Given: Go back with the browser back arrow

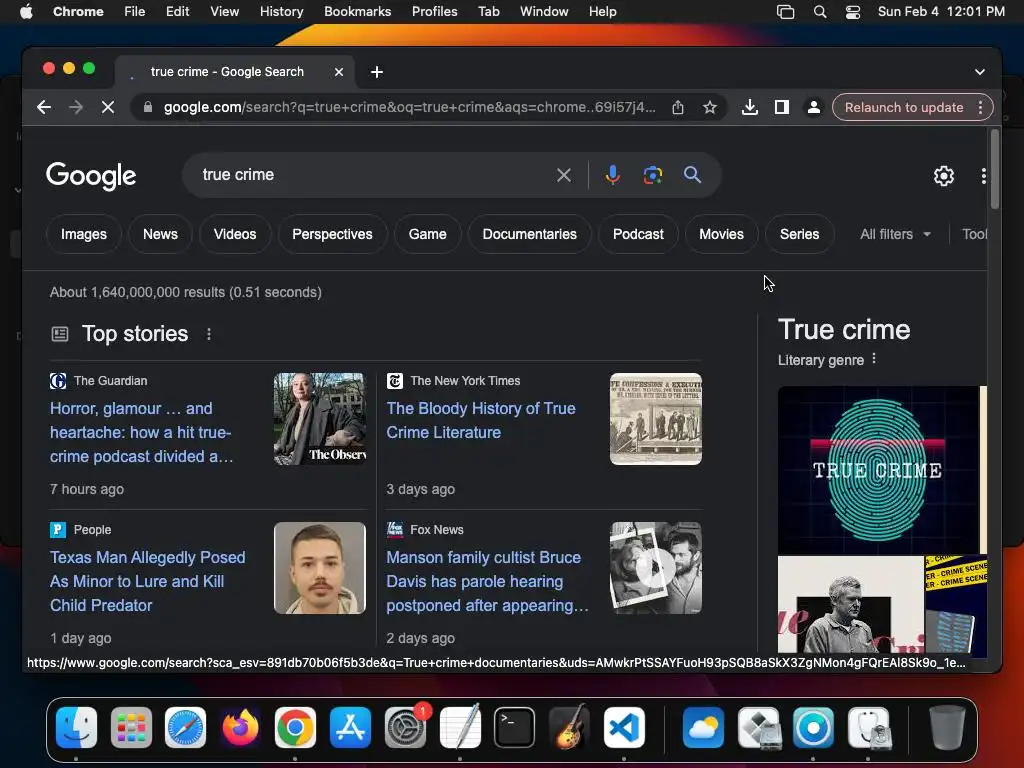Looking at the screenshot, I should tap(44, 107).
